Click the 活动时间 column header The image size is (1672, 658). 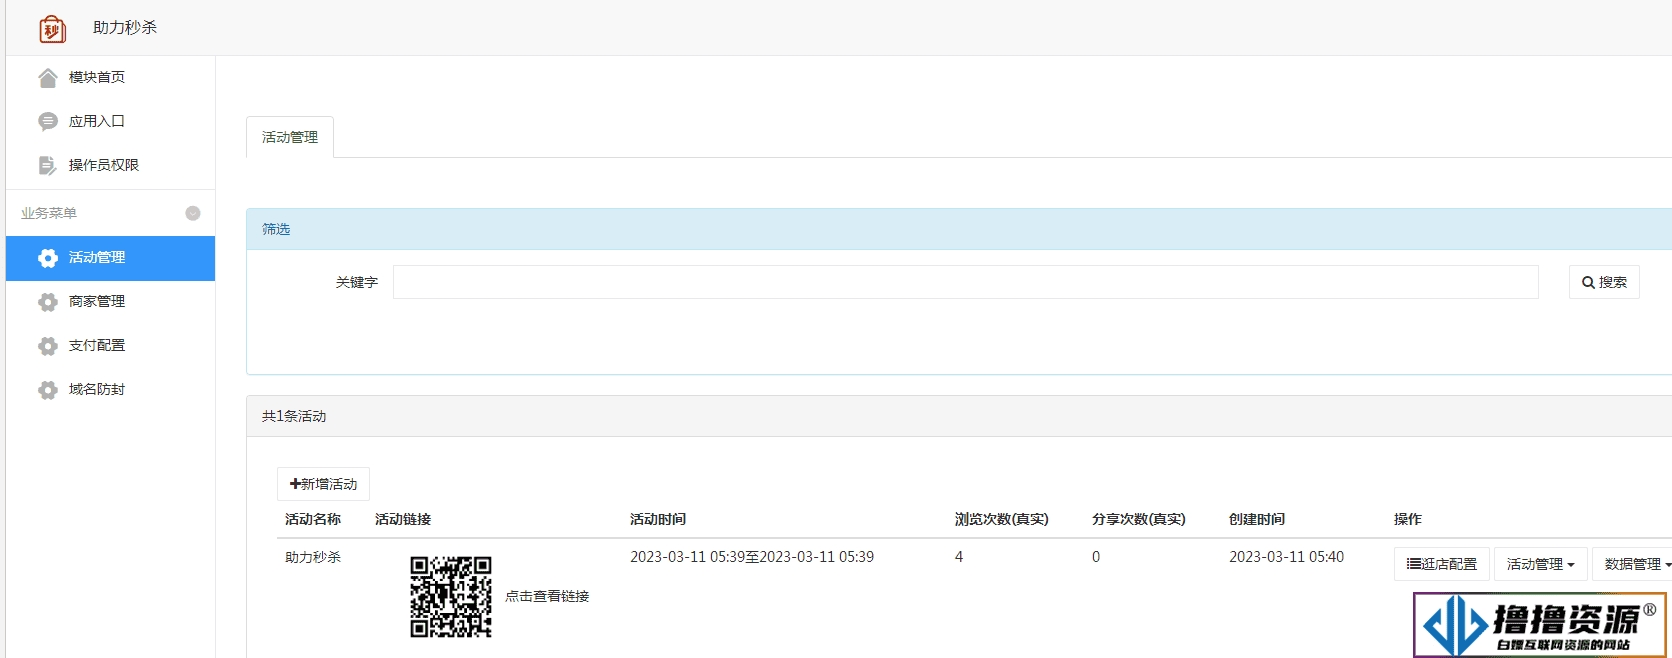[658, 519]
